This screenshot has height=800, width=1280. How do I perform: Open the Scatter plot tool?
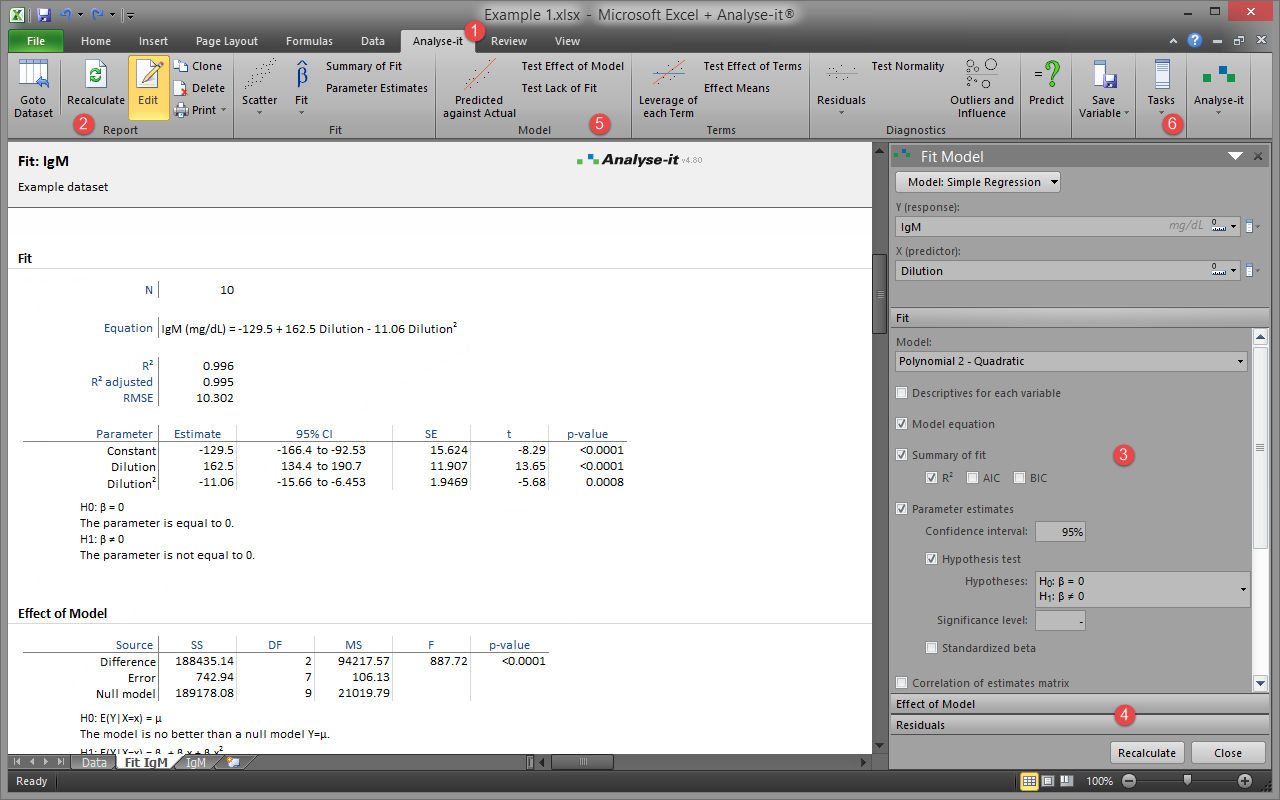[x=260, y=75]
